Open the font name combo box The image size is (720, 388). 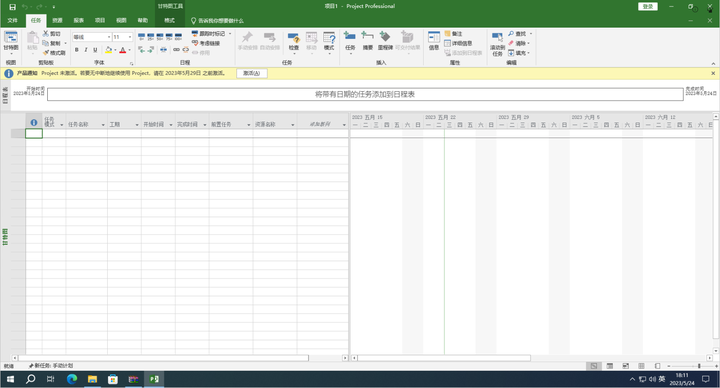point(92,37)
